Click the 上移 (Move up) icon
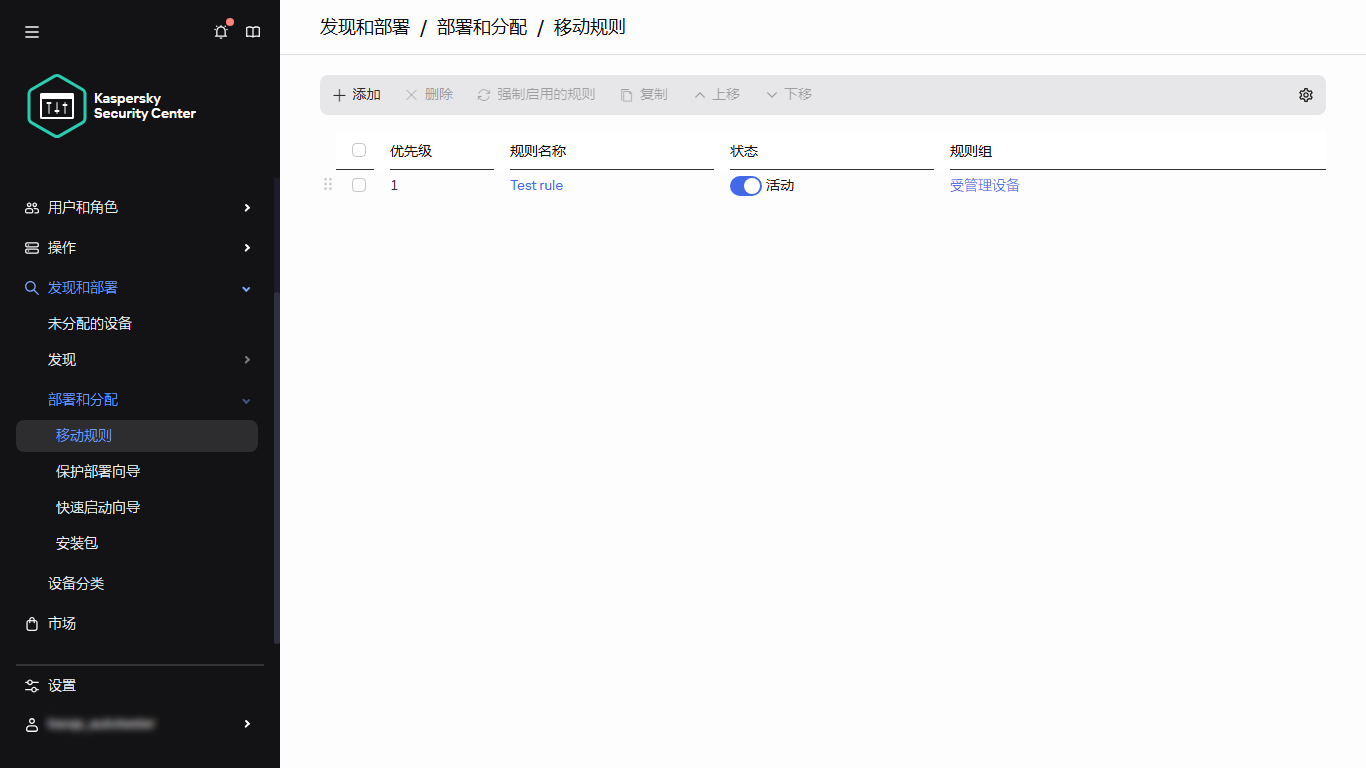The height and width of the screenshot is (768, 1366). (700, 94)
